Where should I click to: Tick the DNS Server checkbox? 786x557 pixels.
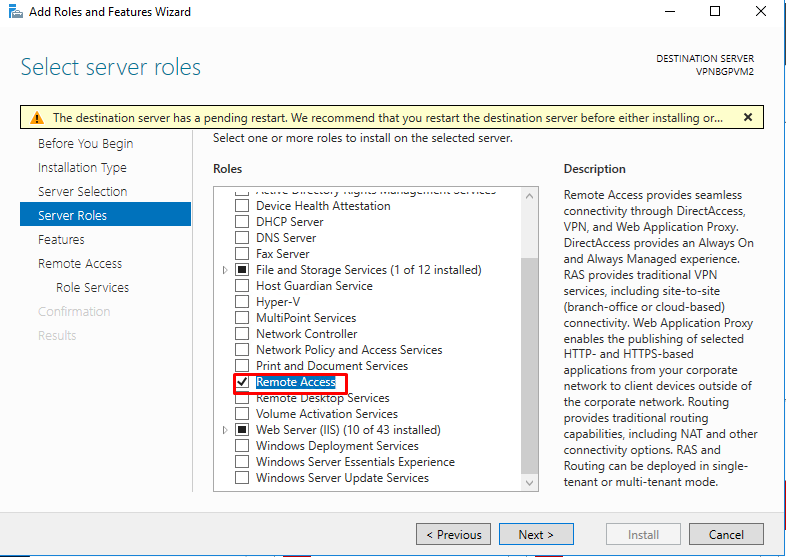241,238
